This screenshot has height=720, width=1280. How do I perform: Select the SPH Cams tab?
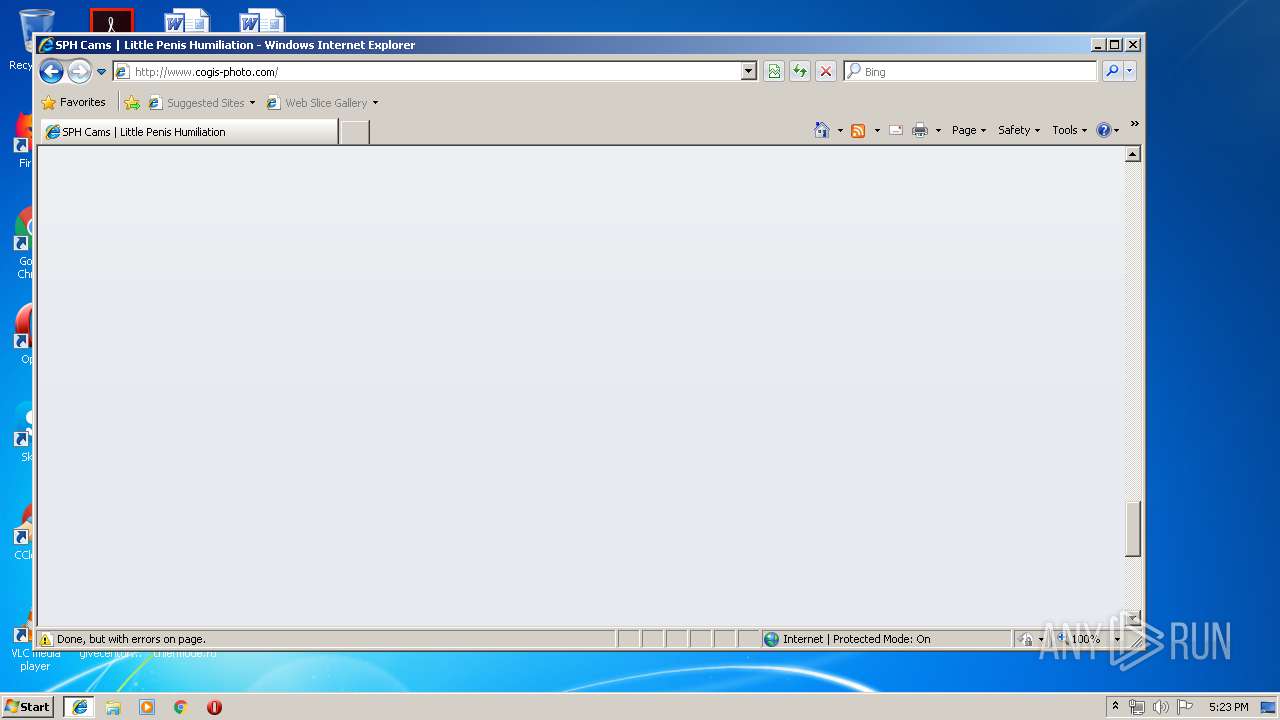(x=188, y=132)
